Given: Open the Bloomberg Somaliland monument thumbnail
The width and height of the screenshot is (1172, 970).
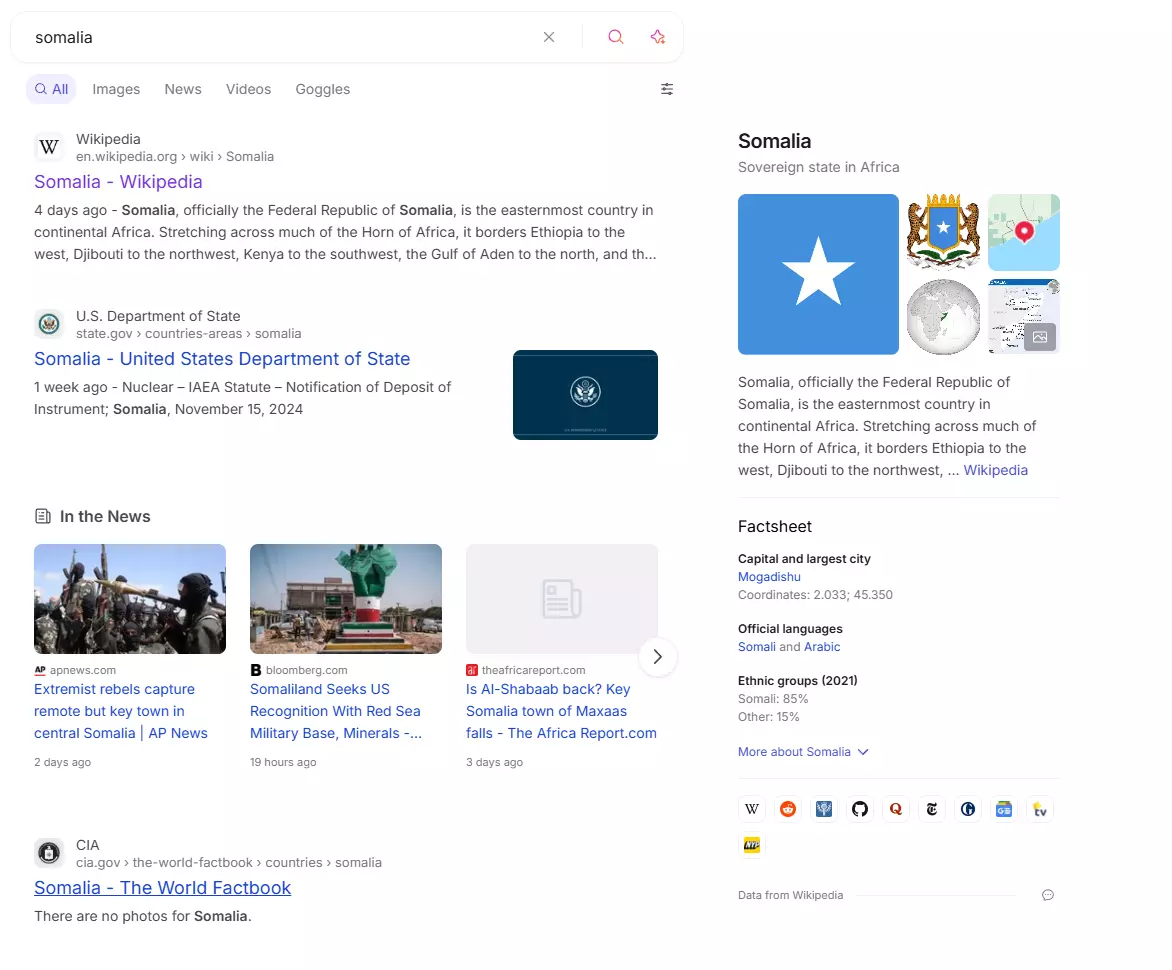Looking at the screenshot, I should [x=346, y=599].
